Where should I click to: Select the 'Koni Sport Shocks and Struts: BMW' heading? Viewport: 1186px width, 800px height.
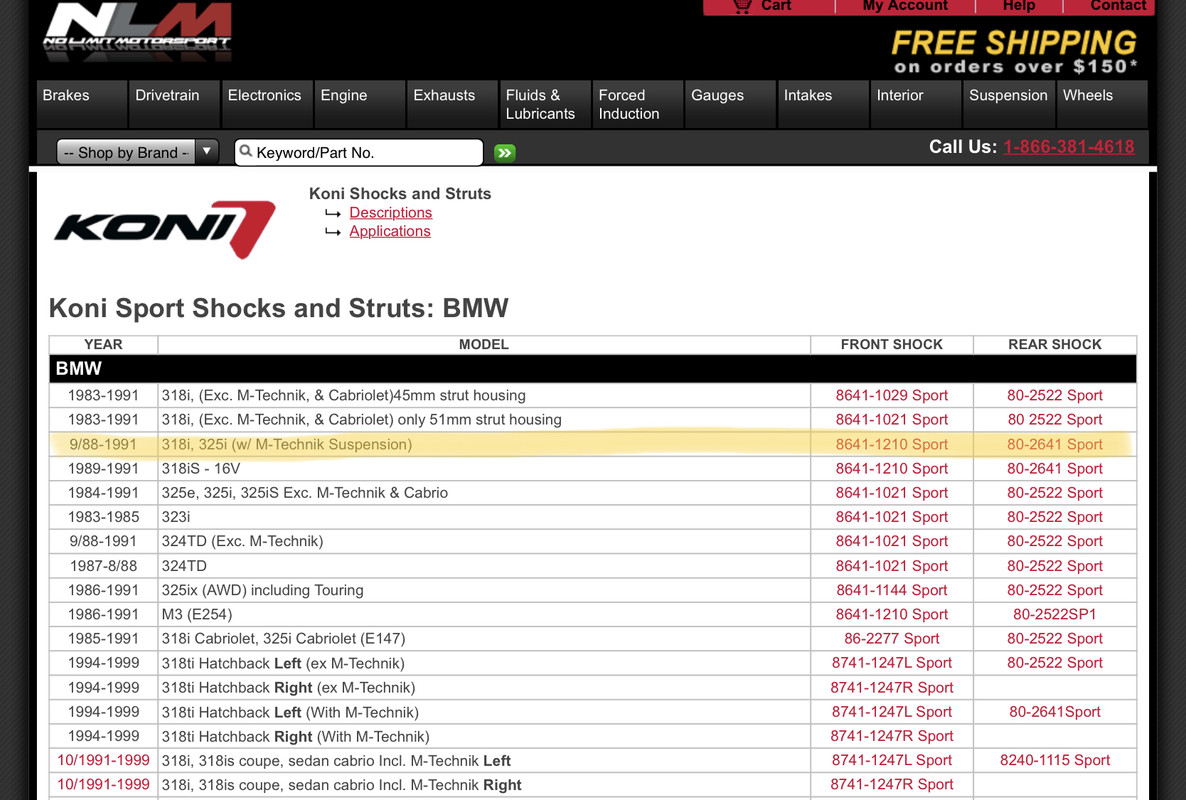tap(278, 309)
